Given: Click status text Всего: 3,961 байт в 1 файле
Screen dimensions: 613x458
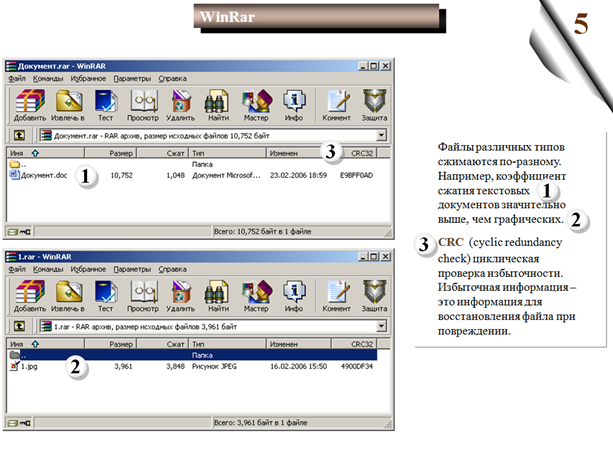Looking at the screenshot, I should (260, 423).
